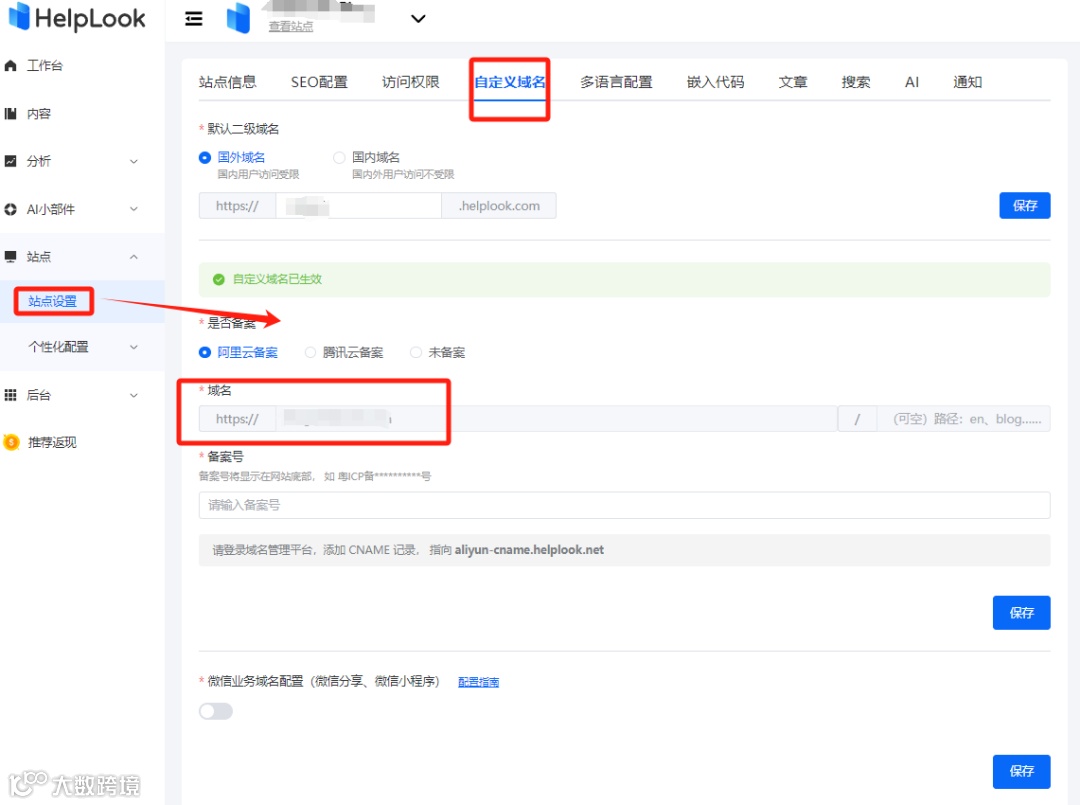Choose 腾讯云备案 as filing type
This screenshot has width=1080, height=805.
pos(310,352)
